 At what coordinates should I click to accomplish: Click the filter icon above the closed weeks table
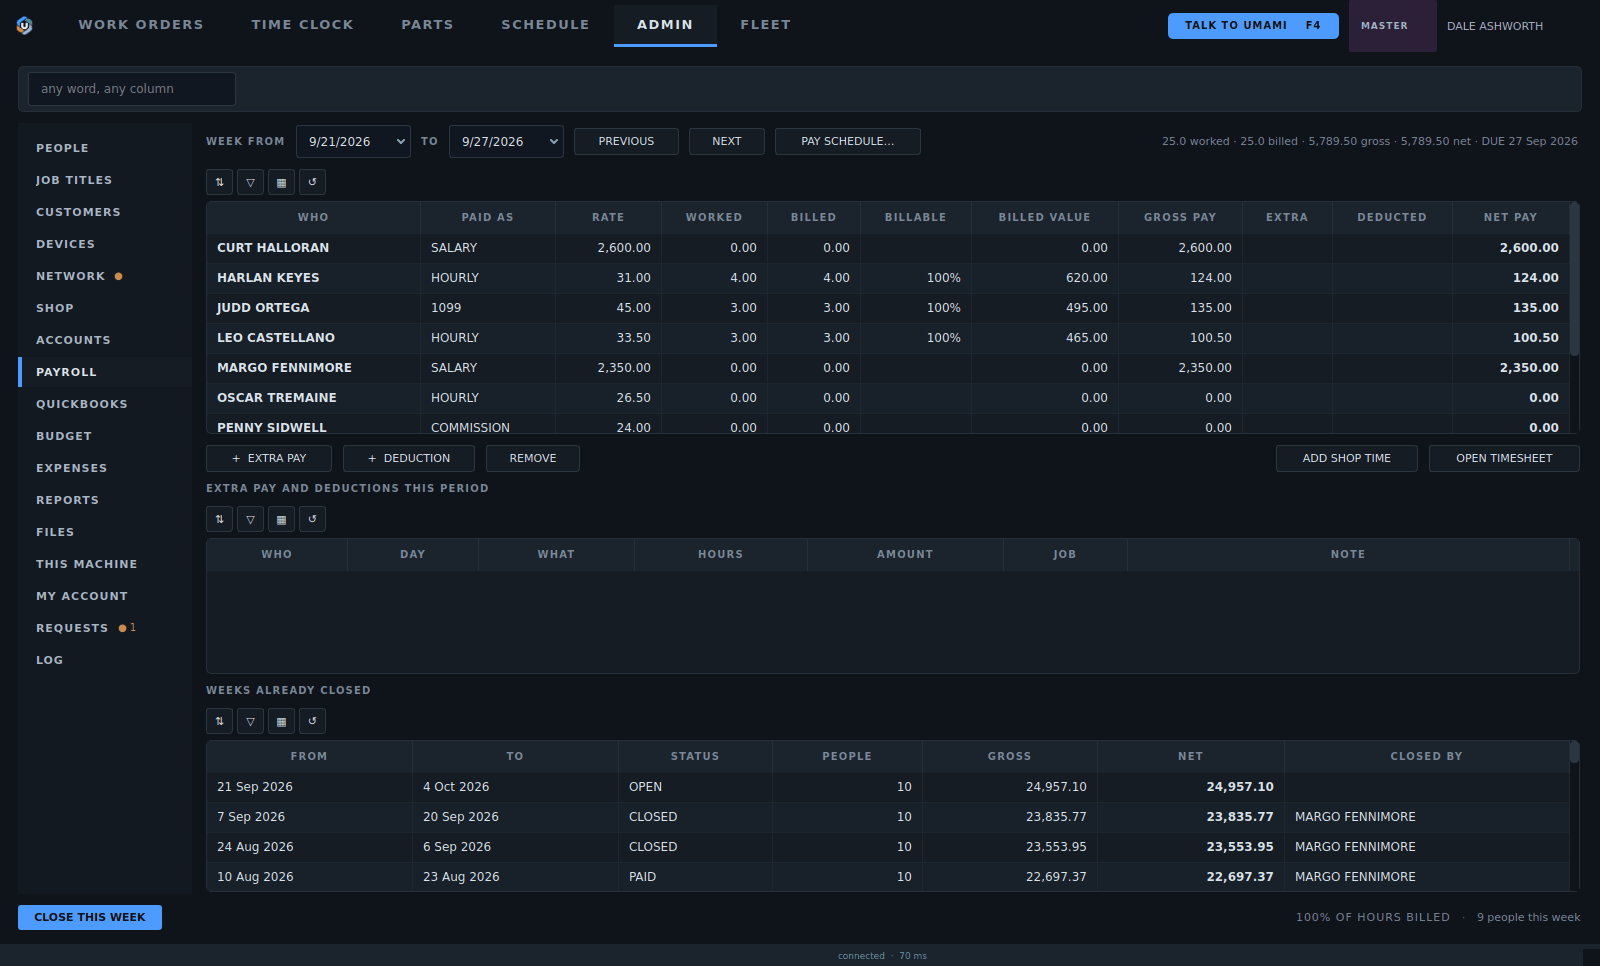[x=250, y=721]
